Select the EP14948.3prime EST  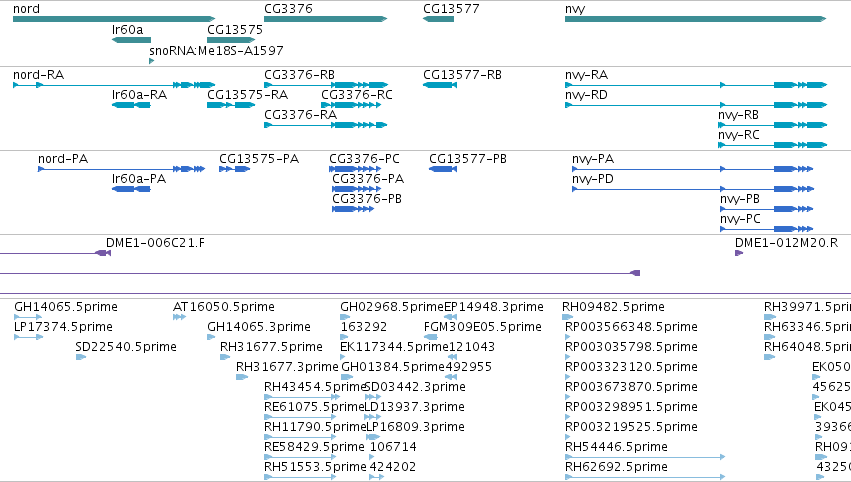pos(450,317)
